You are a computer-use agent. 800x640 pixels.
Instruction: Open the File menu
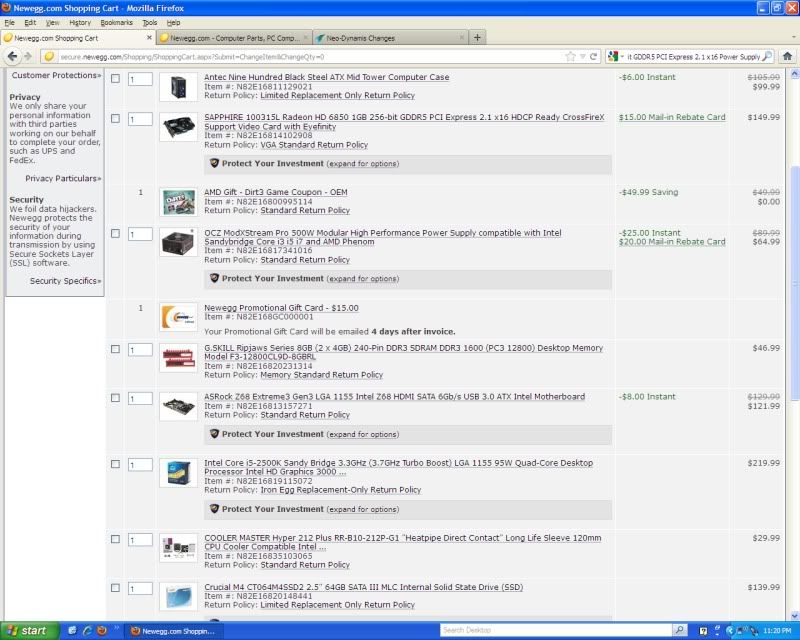(10, 23)
